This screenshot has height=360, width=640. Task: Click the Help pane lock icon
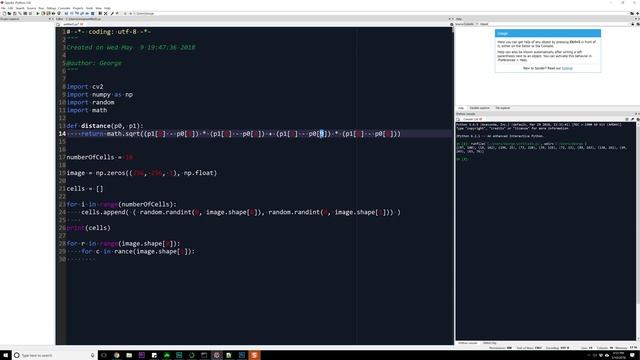coord(633,24)
